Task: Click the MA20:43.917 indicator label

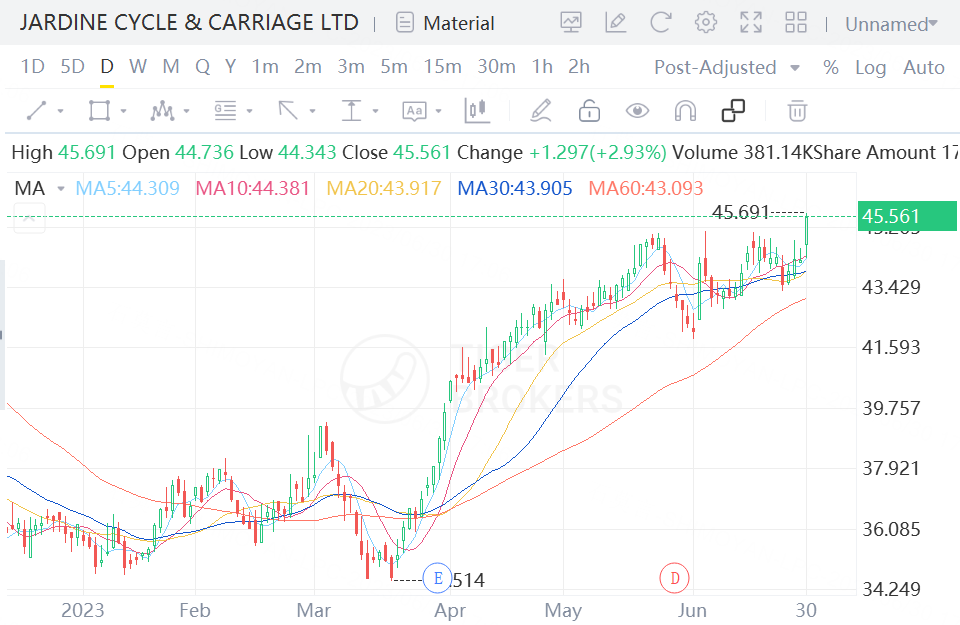Action: tap(384, 188)
